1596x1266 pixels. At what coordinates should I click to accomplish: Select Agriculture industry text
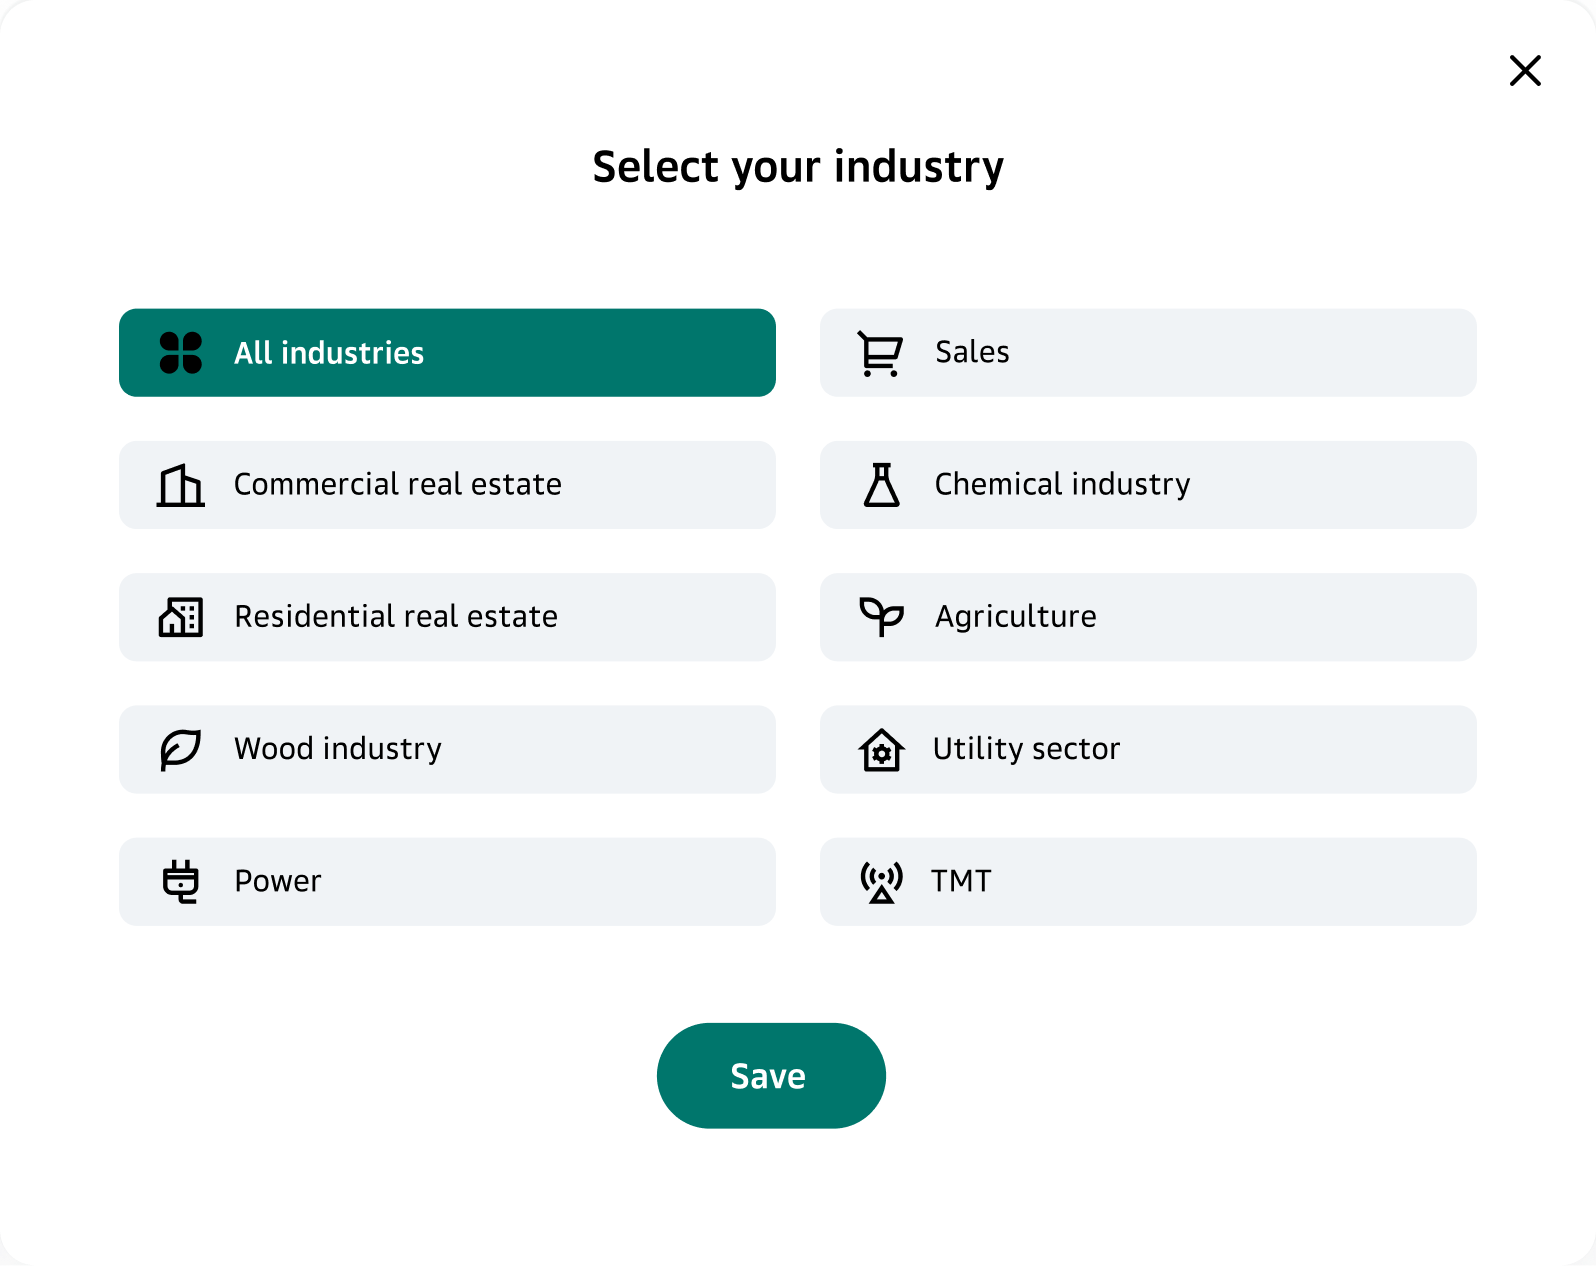1015,616
